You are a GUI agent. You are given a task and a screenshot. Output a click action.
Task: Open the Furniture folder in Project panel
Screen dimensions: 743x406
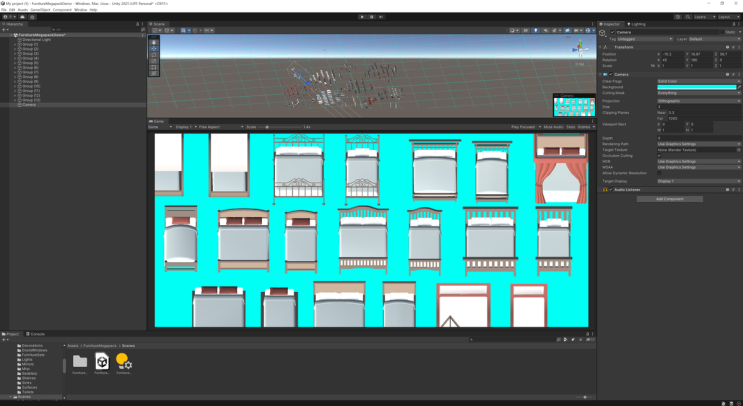pyautogui.click(x=80, y=361)
